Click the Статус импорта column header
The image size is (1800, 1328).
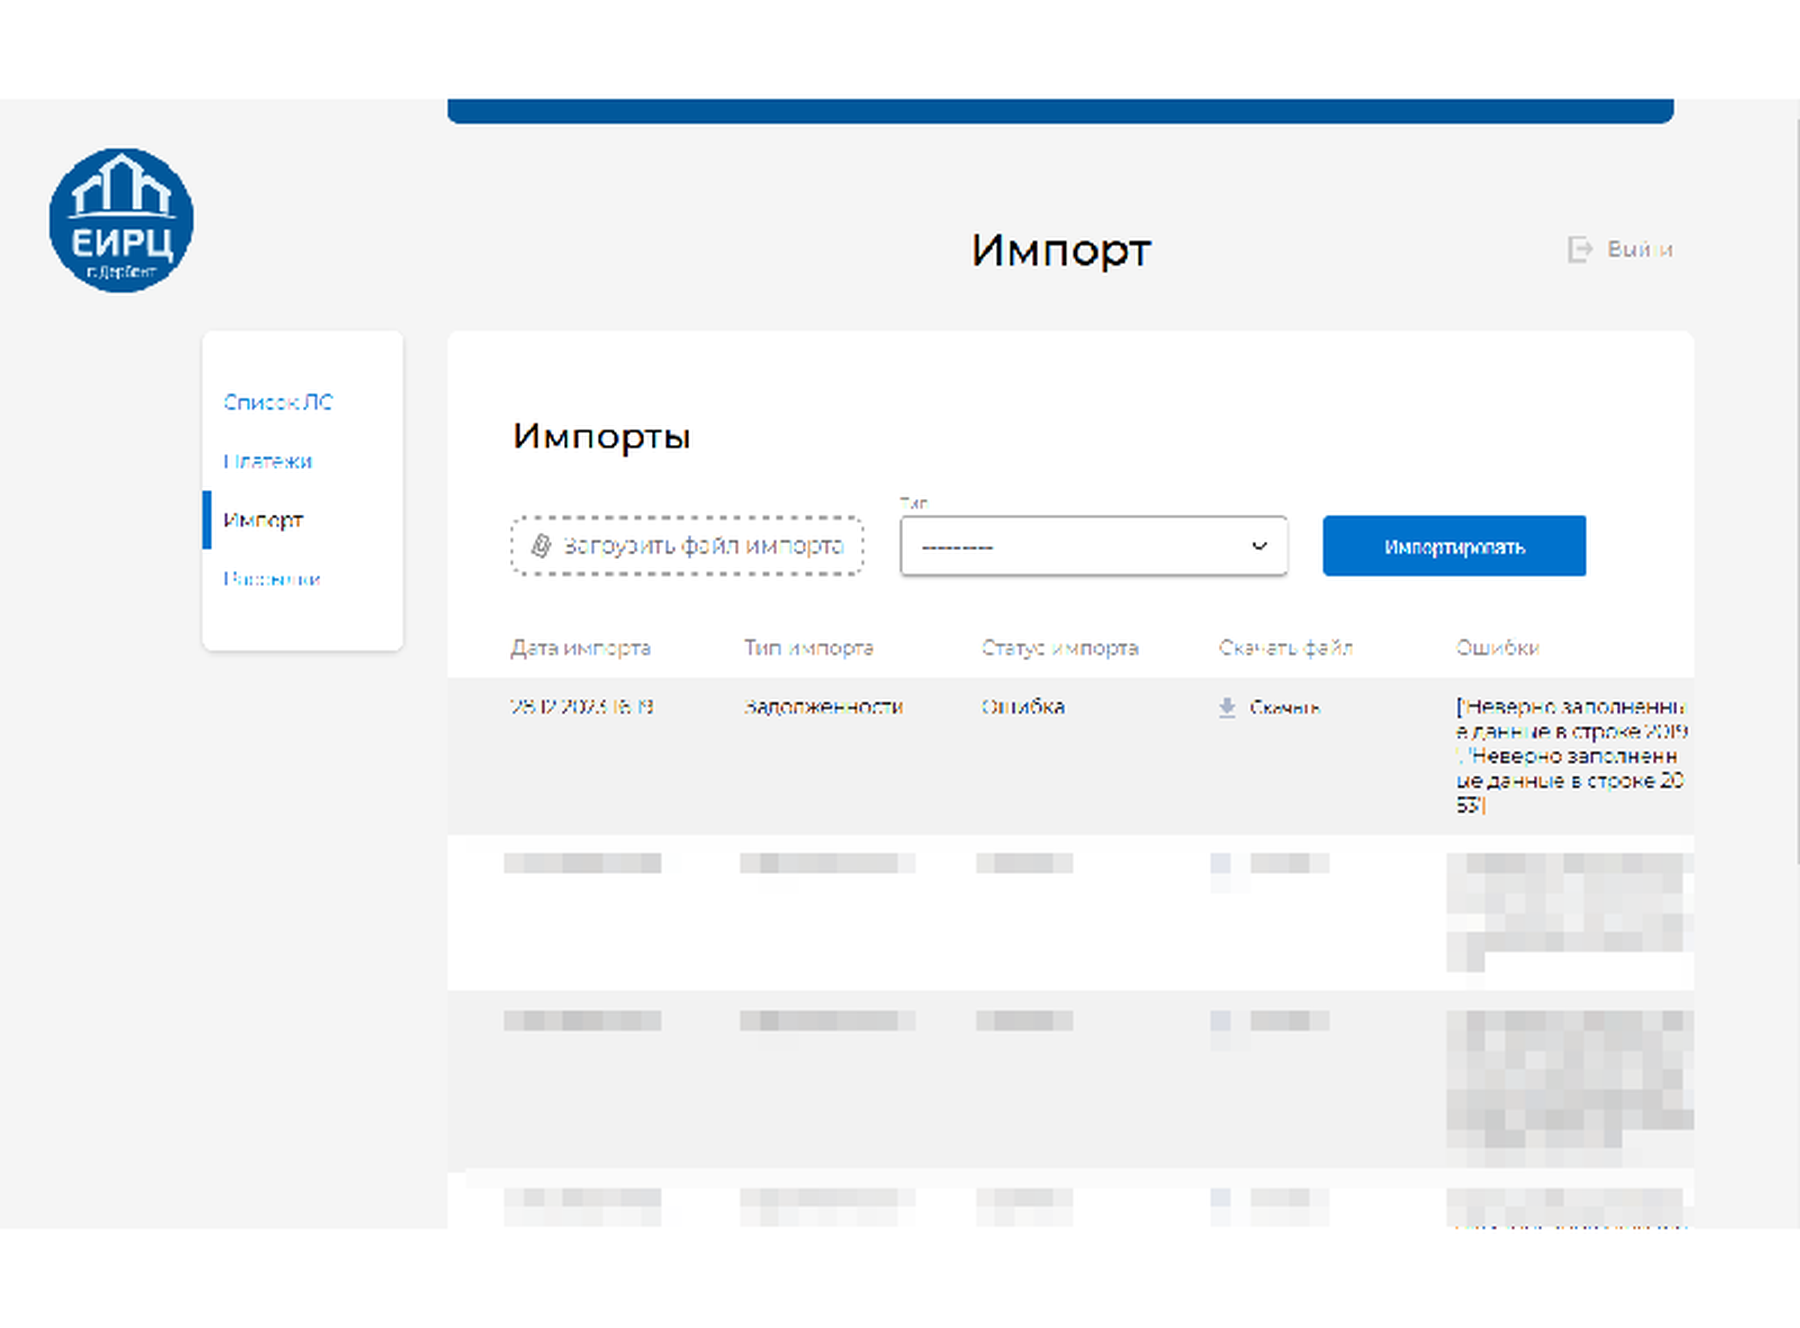[1060, 648]
